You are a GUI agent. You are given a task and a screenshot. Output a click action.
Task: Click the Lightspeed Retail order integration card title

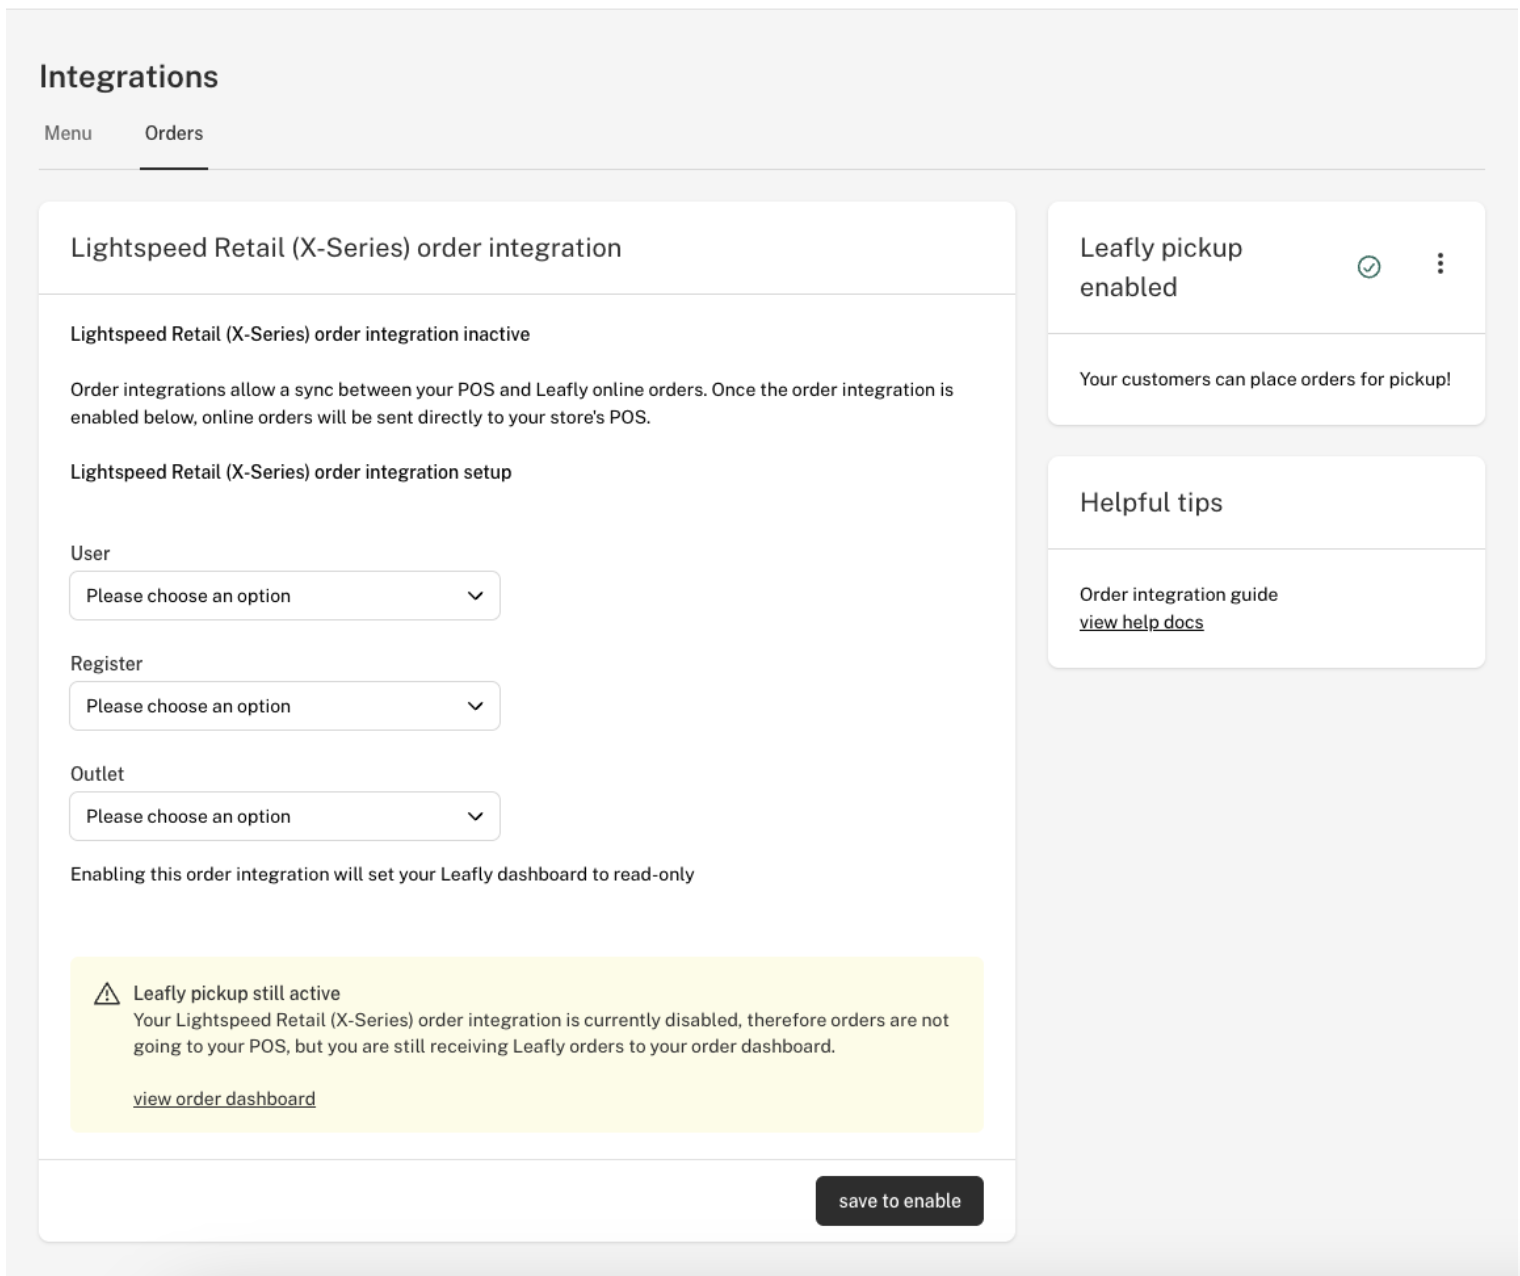(346, 248)
